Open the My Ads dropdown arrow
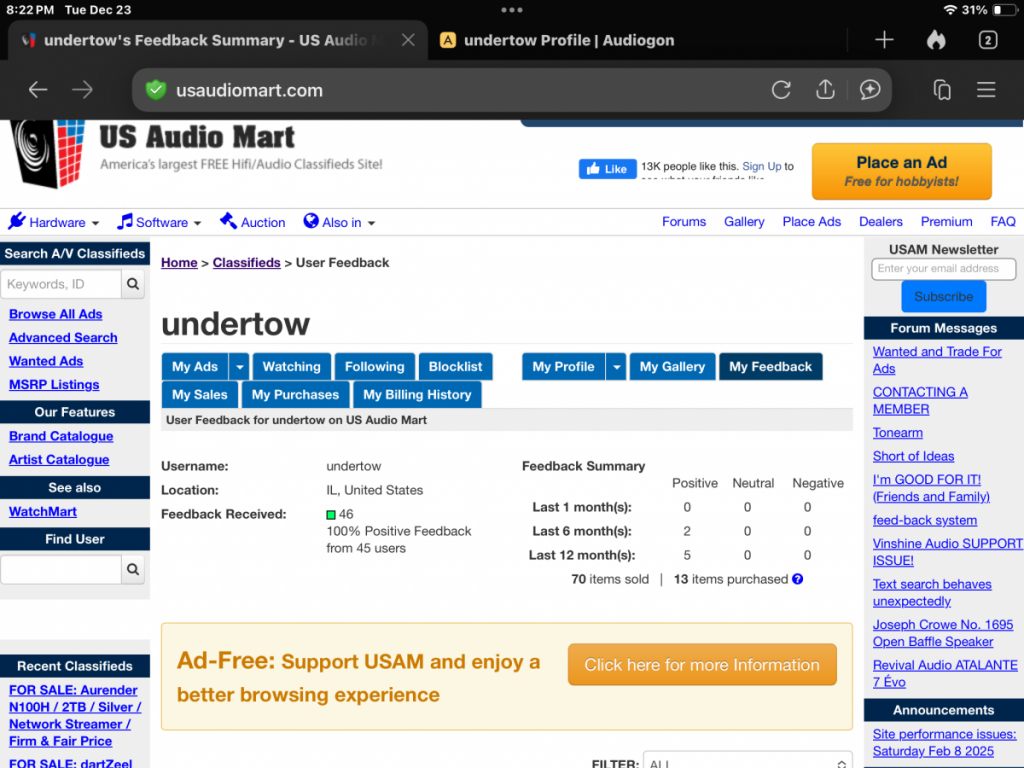 point(239,367)
